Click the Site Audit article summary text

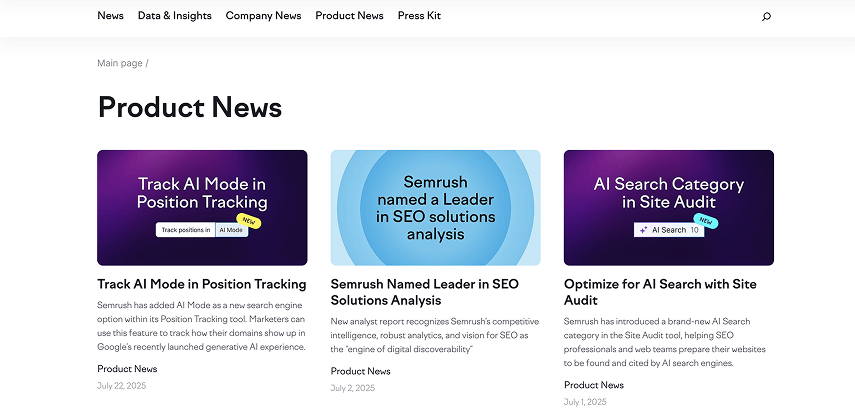tap(665, 342)
